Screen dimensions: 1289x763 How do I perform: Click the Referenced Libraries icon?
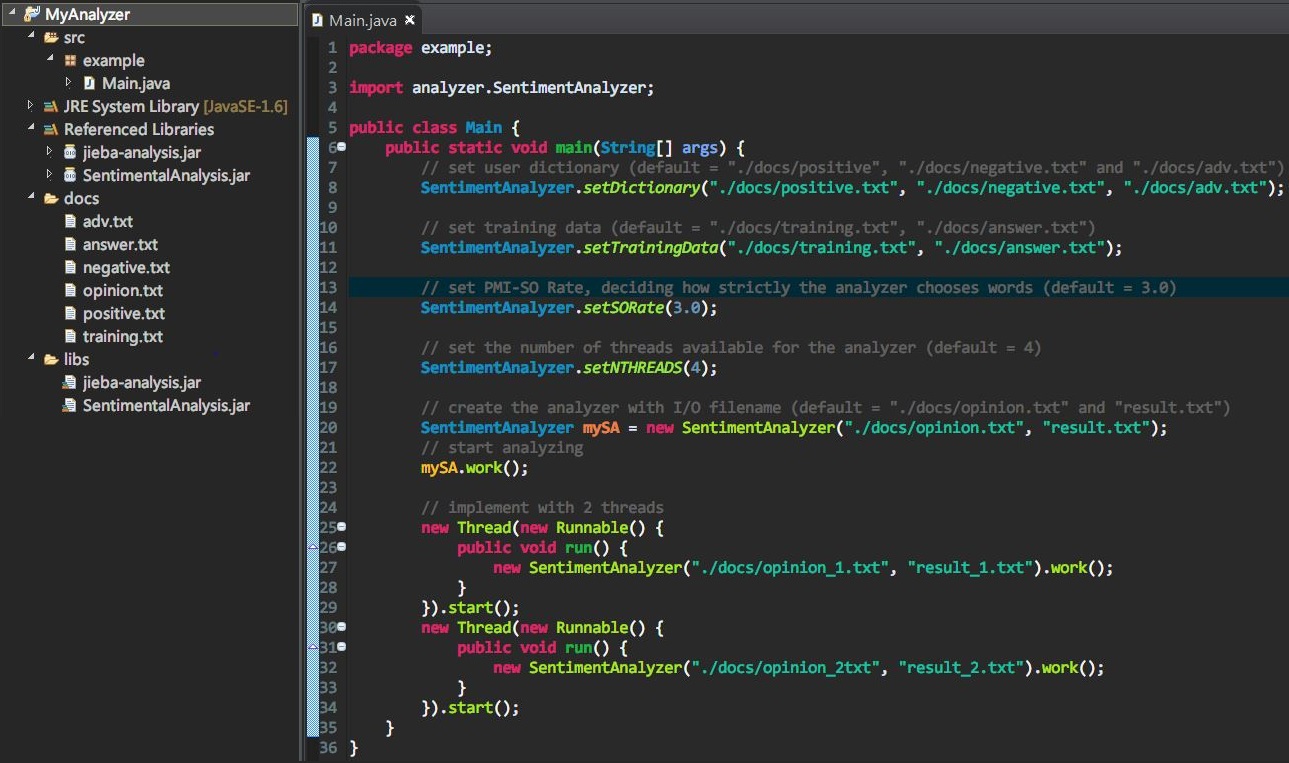51,130
